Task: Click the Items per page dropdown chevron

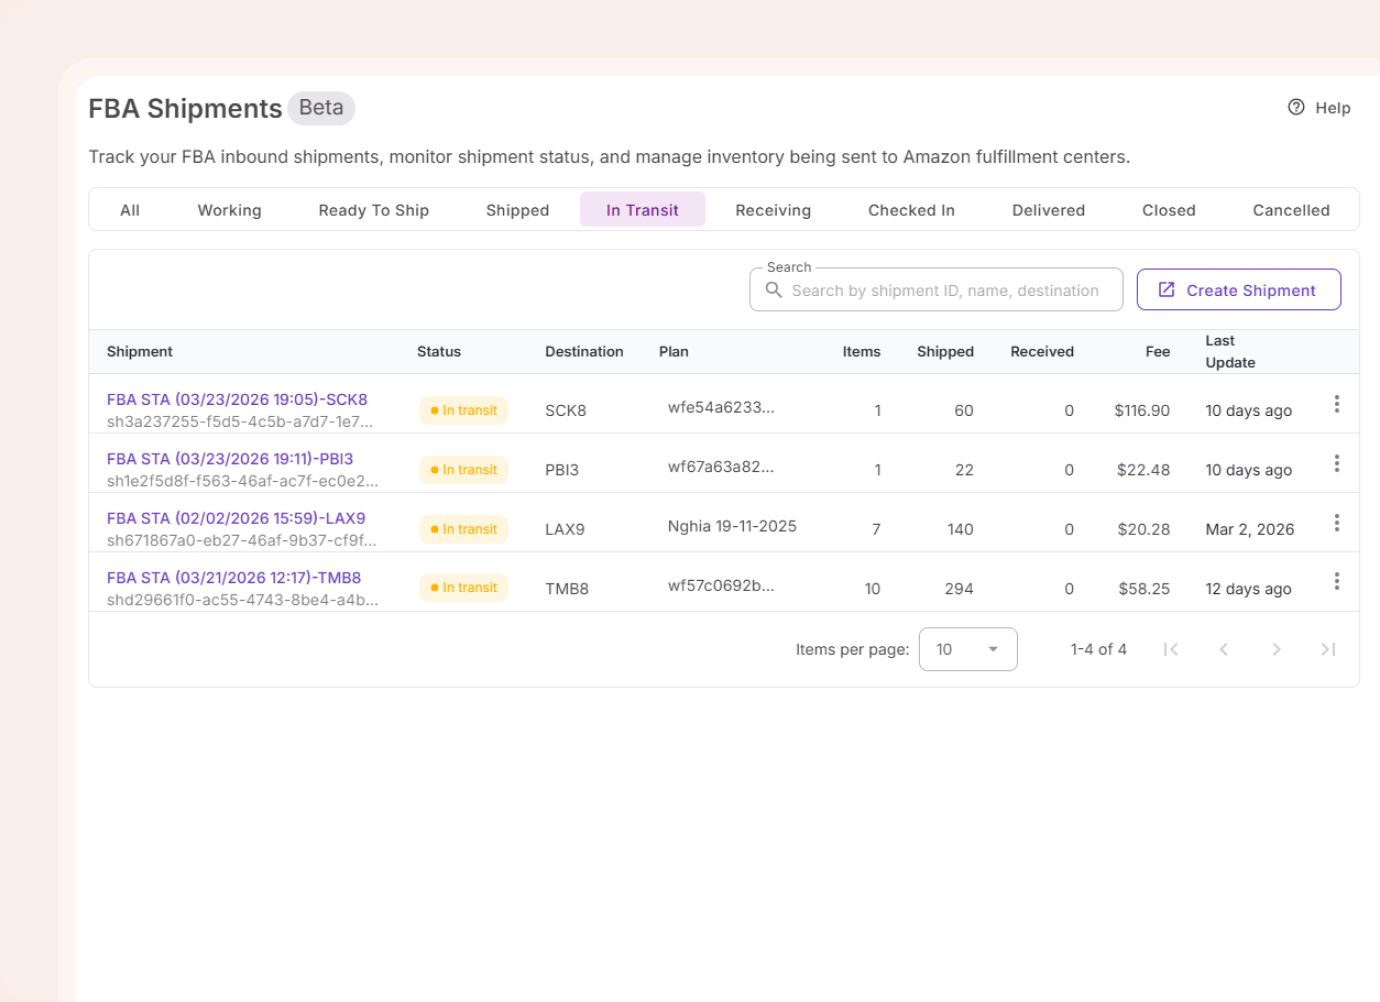Action: click(994, 649)
